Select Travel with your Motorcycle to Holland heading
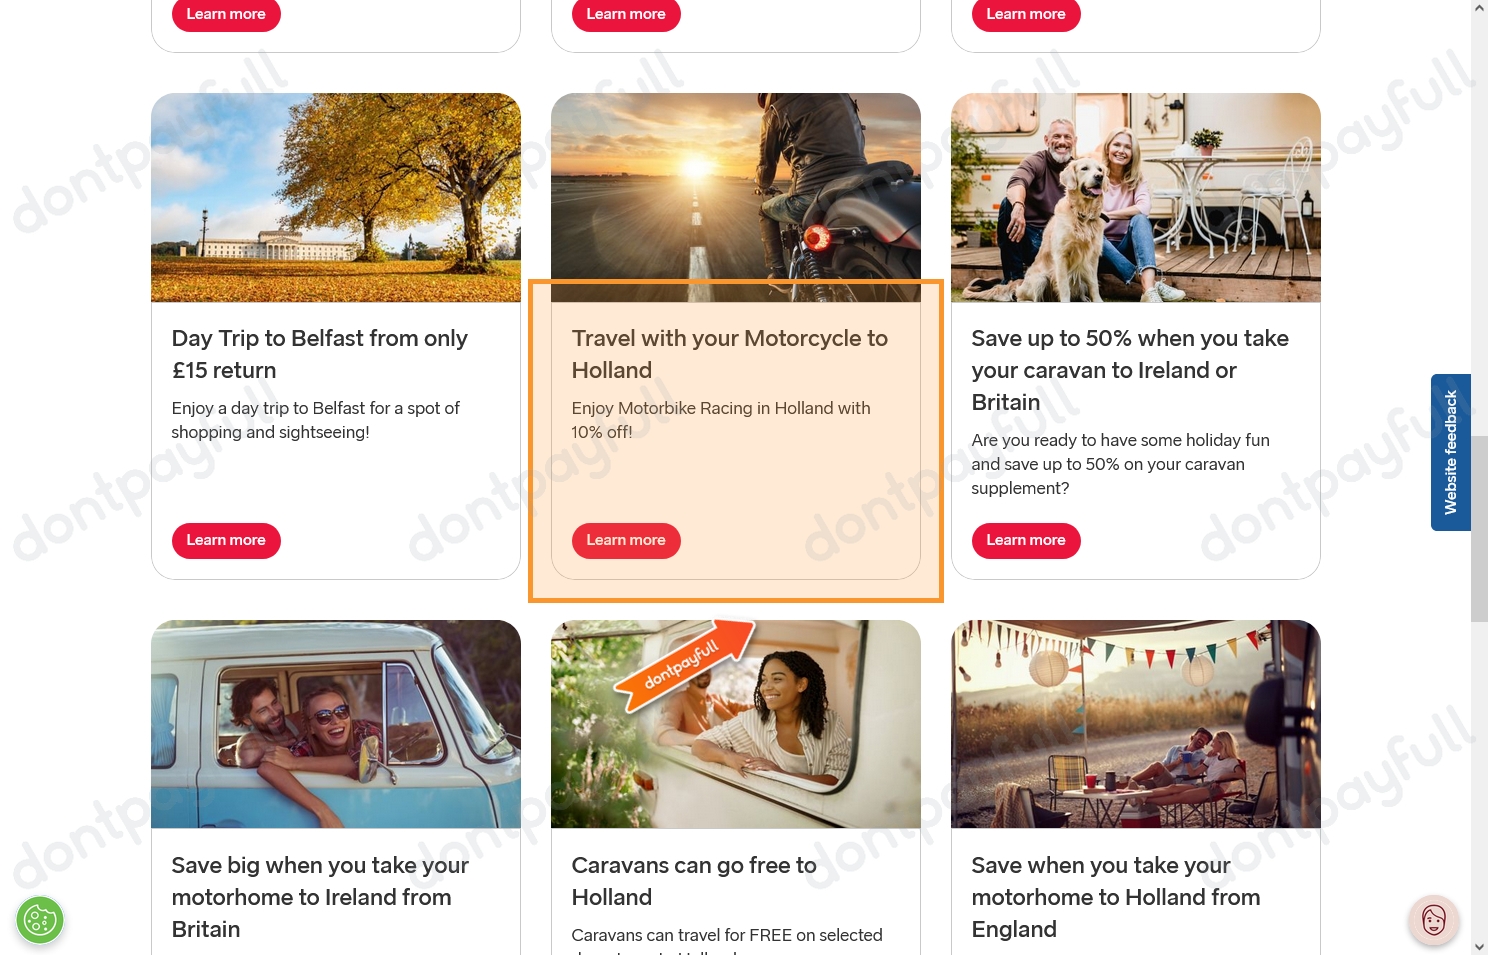 coord(730,354)
